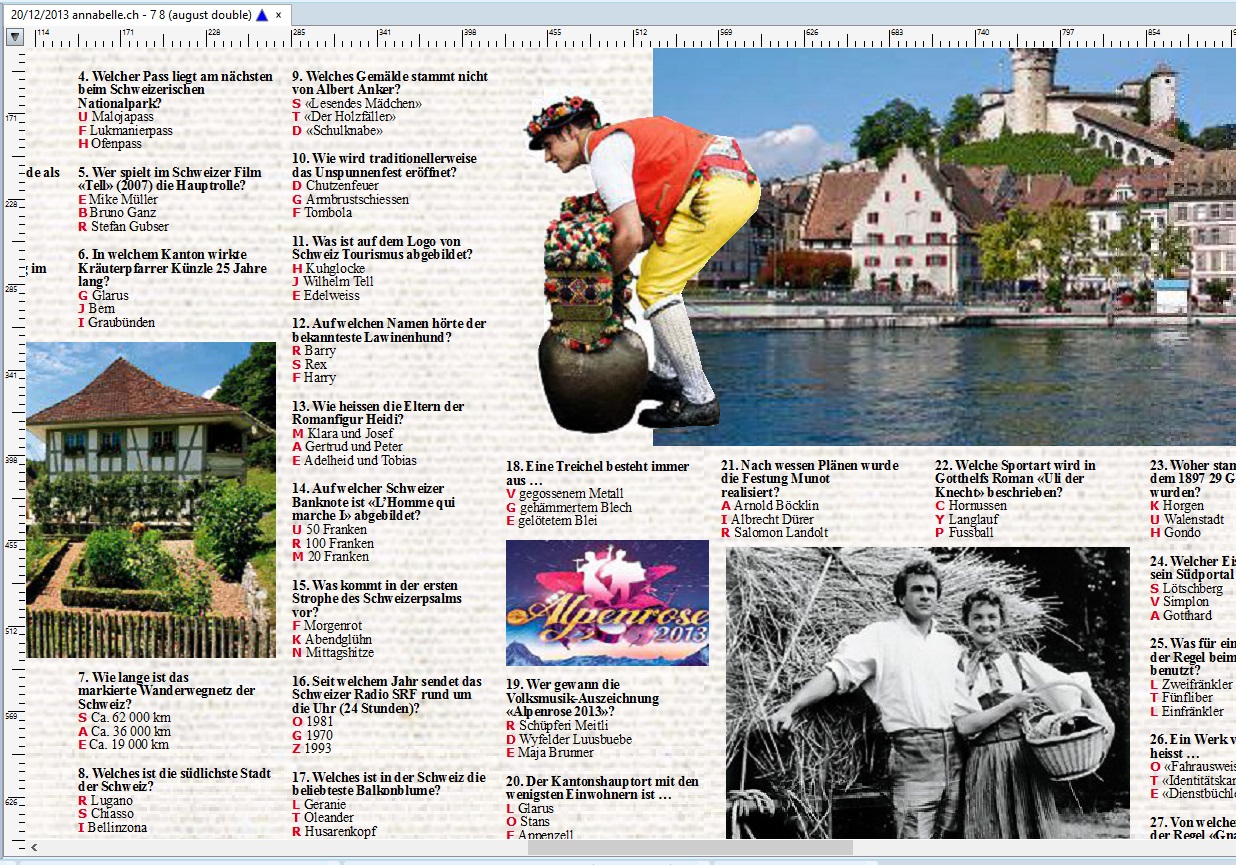Click answer 'Albrecht Dürer' in question 21
The image size is (1236, 865).
[x=774, y=520]
